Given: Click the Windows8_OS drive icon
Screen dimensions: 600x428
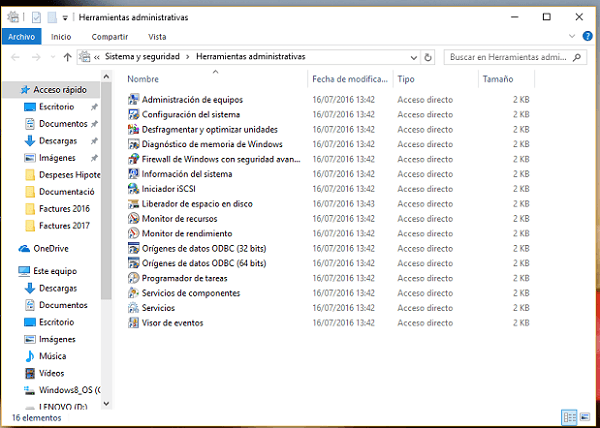Looking at the screenshot, I should pyautogui.click(x=29, y=391).
